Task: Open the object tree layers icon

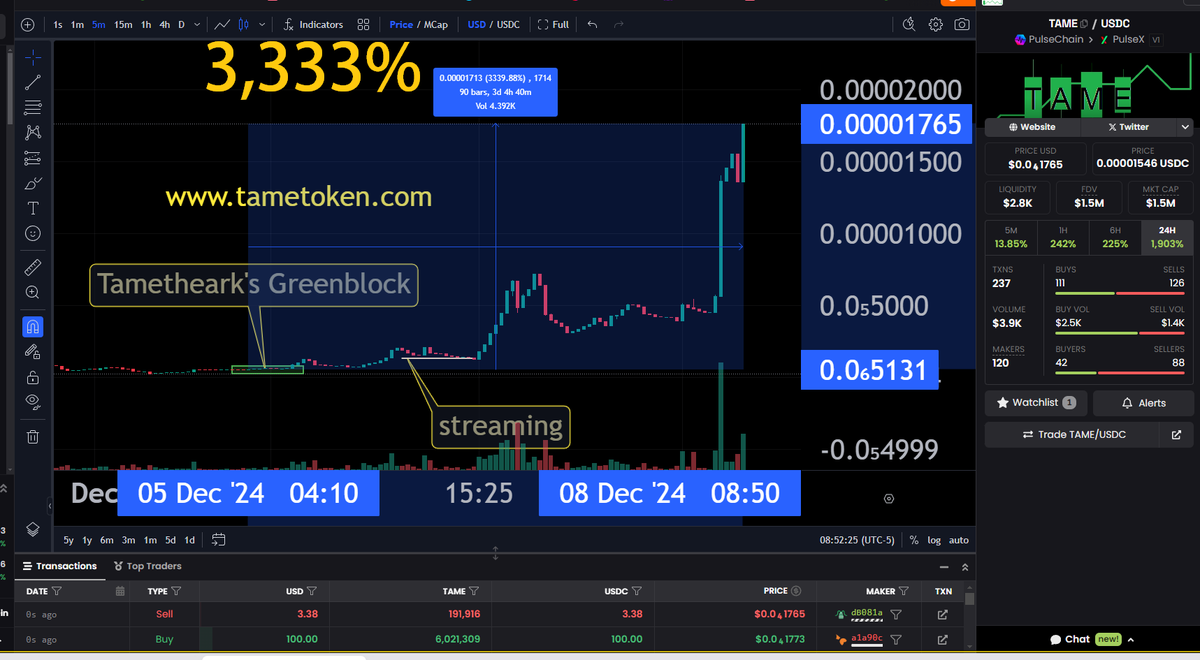Action: tap(33, 529)
